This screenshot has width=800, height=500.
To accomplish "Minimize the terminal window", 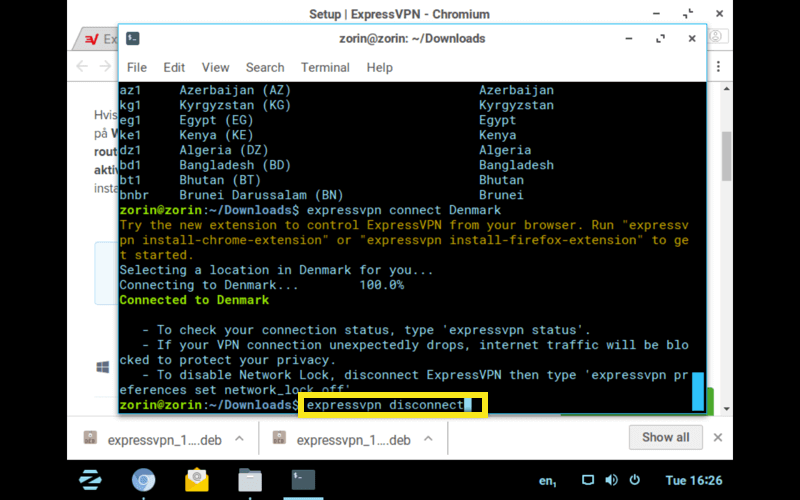I will (x=629, y=39).
